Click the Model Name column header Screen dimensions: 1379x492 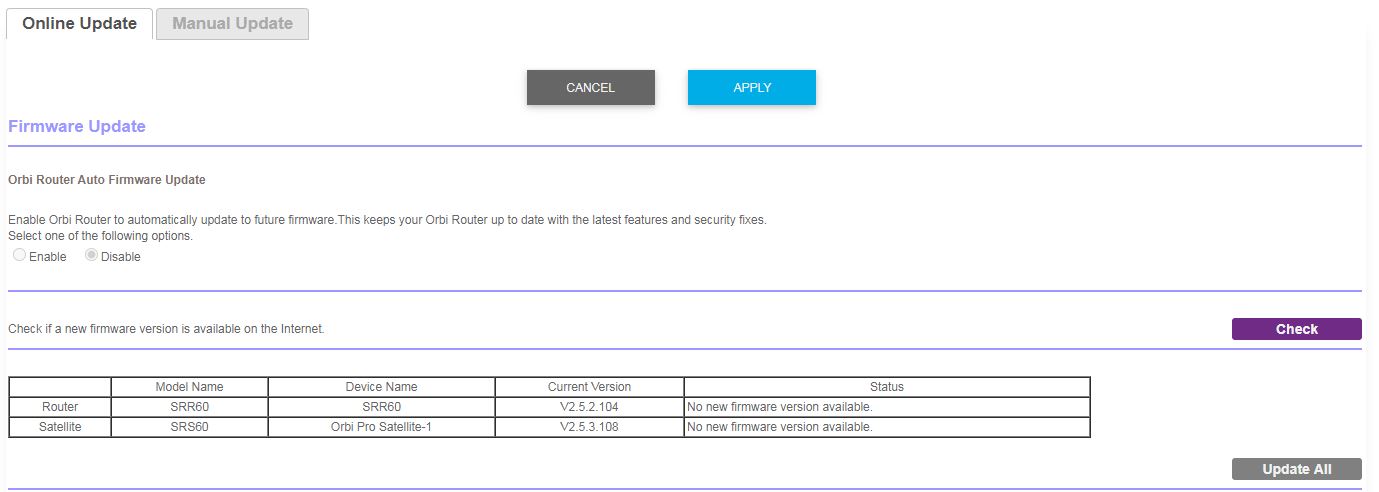pyautogui.click(x=190, y=387)
